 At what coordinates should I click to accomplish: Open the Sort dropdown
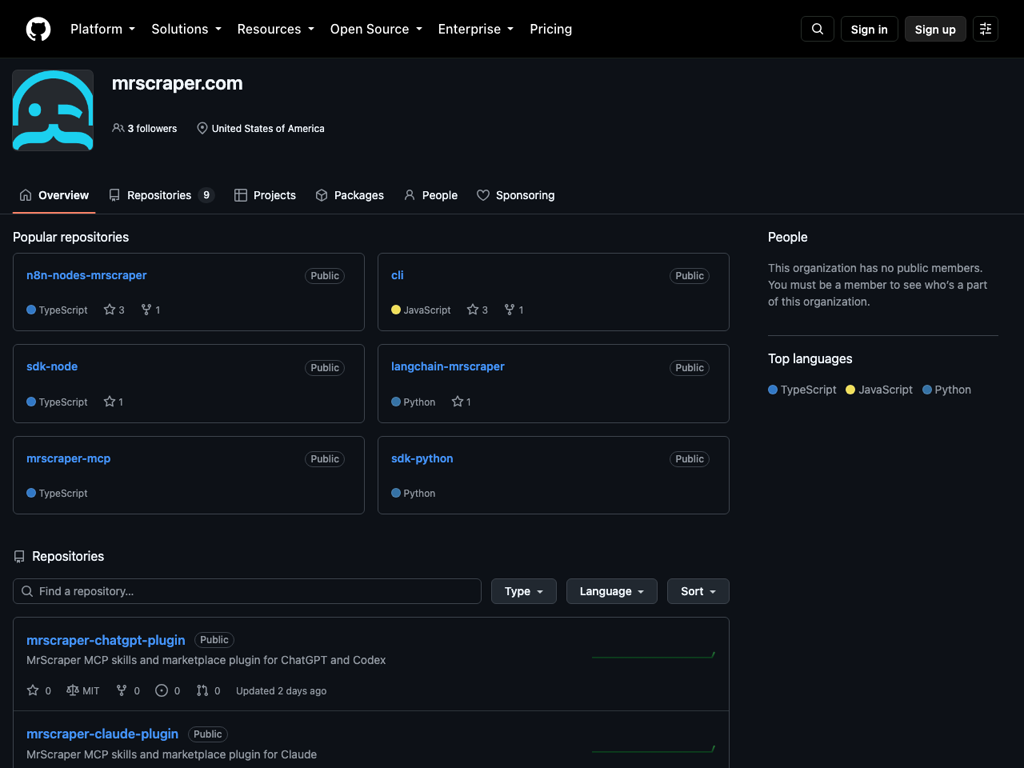click(x=698, y=591)
